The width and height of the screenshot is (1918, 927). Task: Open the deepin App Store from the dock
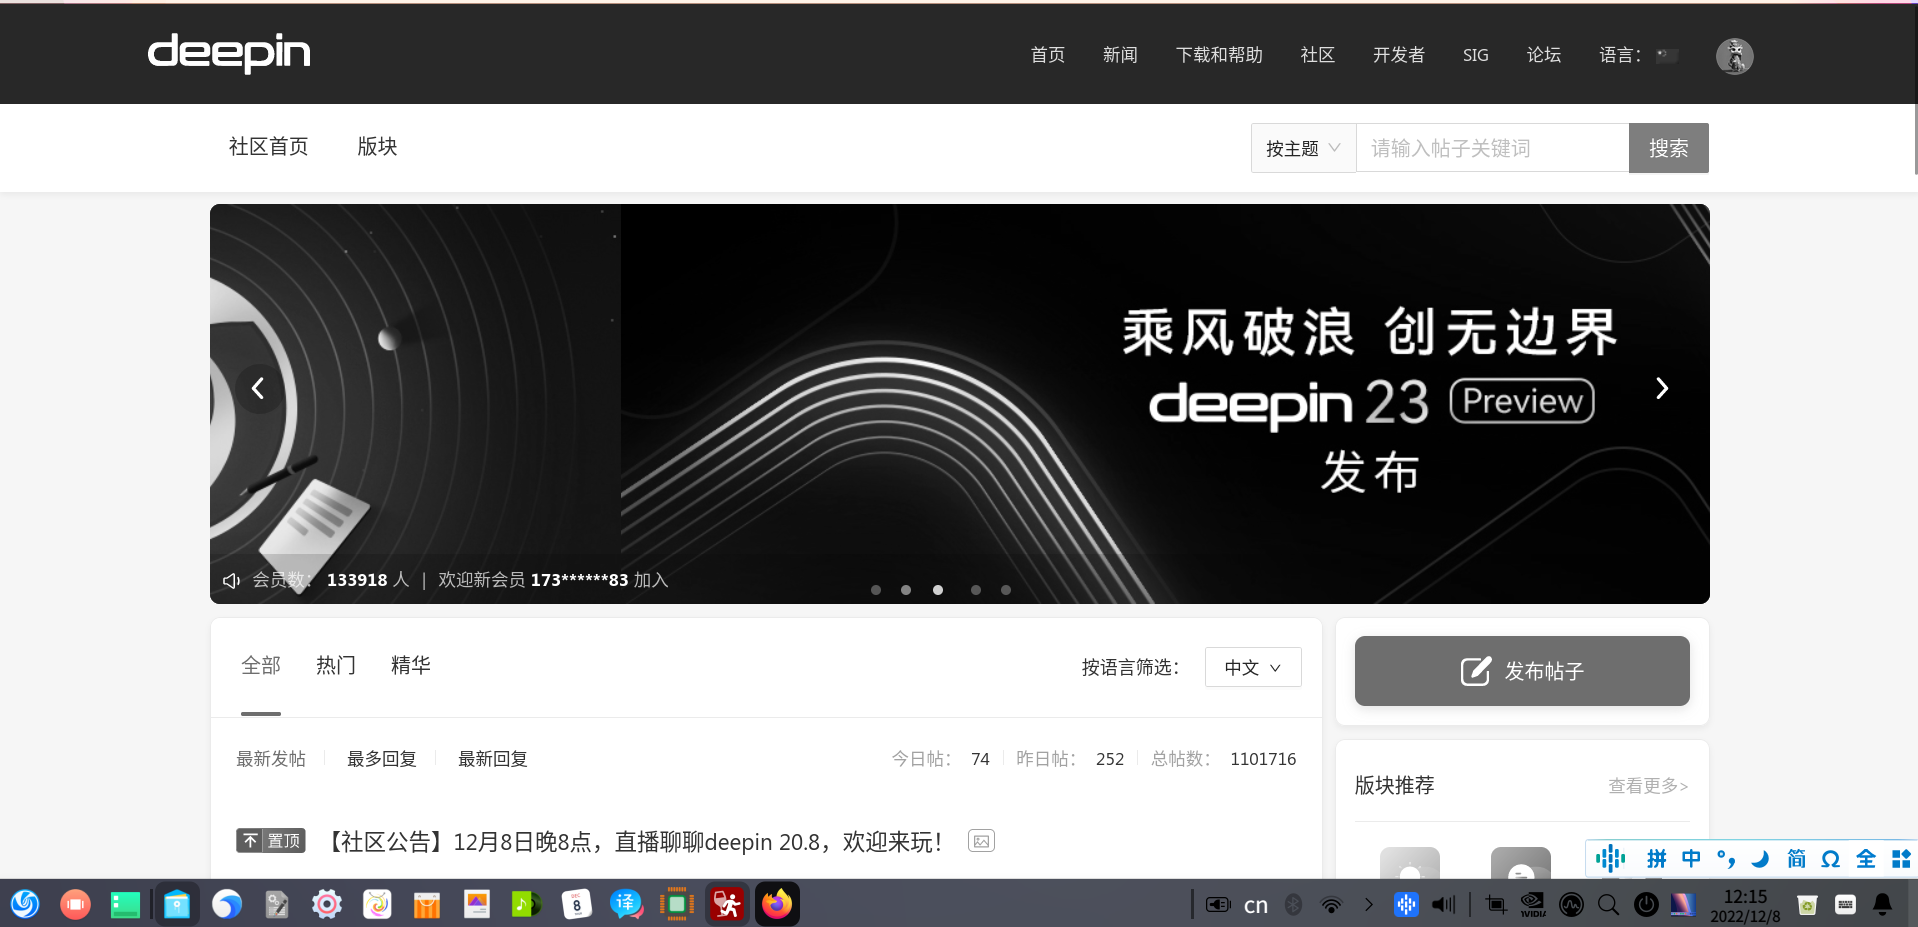(x=427, y=904)
